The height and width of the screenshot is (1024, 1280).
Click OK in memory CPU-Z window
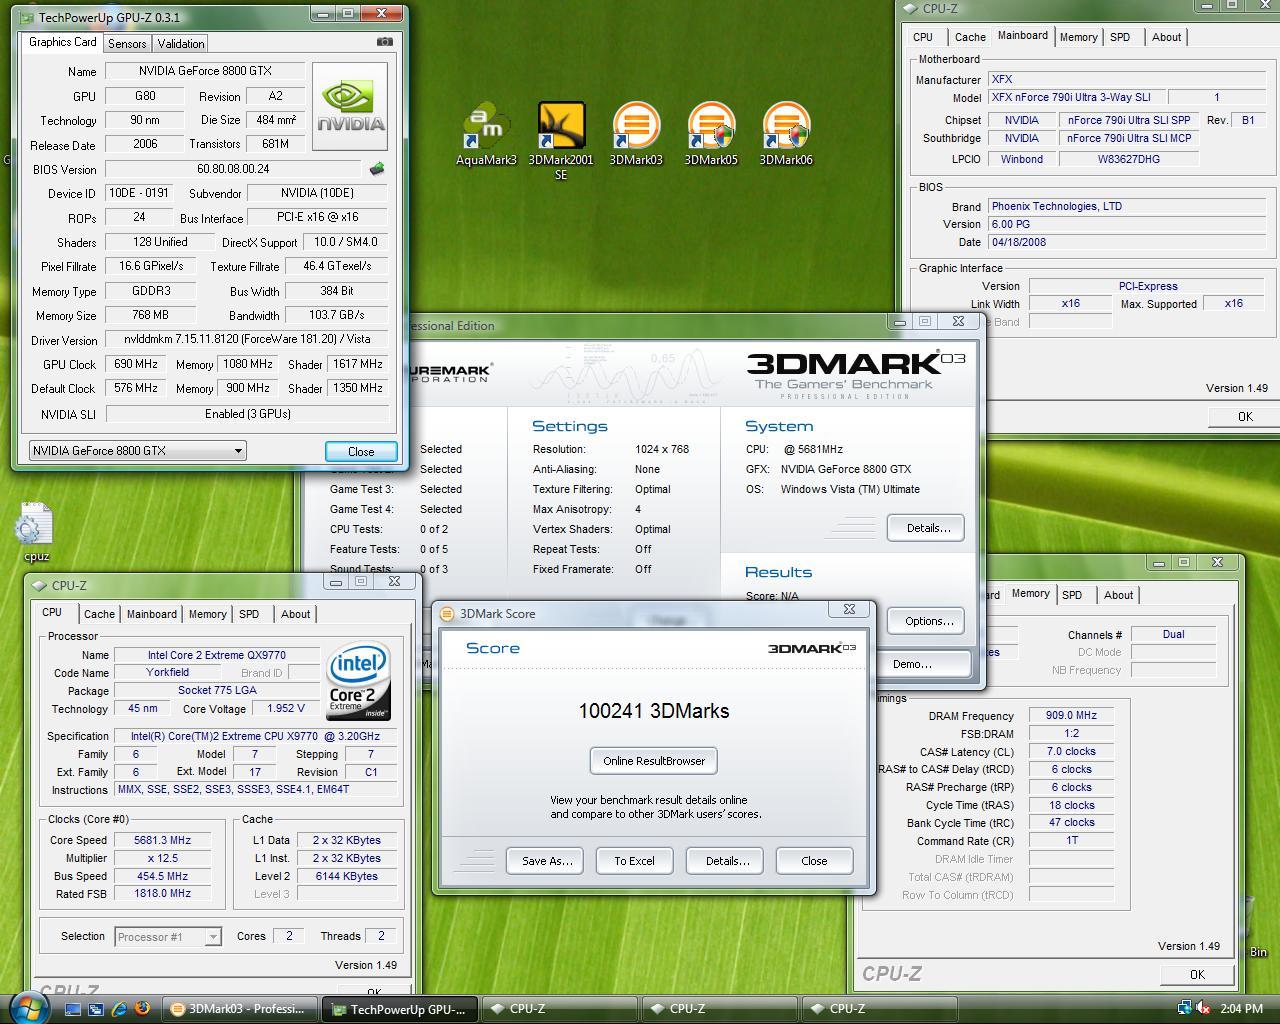tap(1197, 974)
